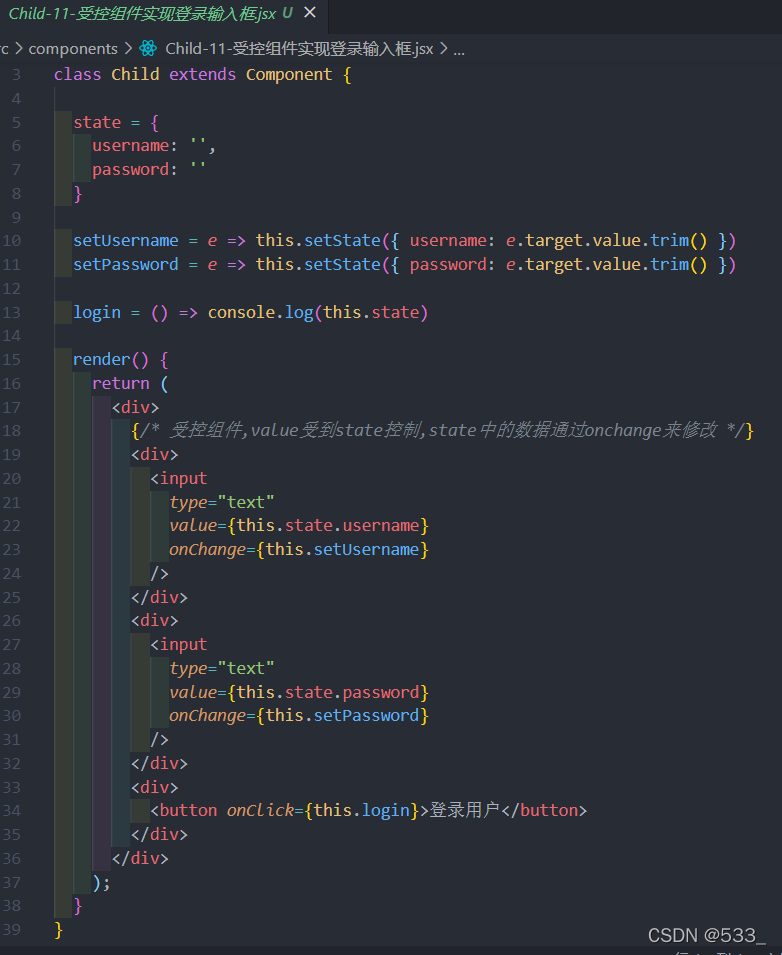The image size is (782, 955).
Task: Expand the breadcrumb ellipsis symbol list
Action: 459,50
